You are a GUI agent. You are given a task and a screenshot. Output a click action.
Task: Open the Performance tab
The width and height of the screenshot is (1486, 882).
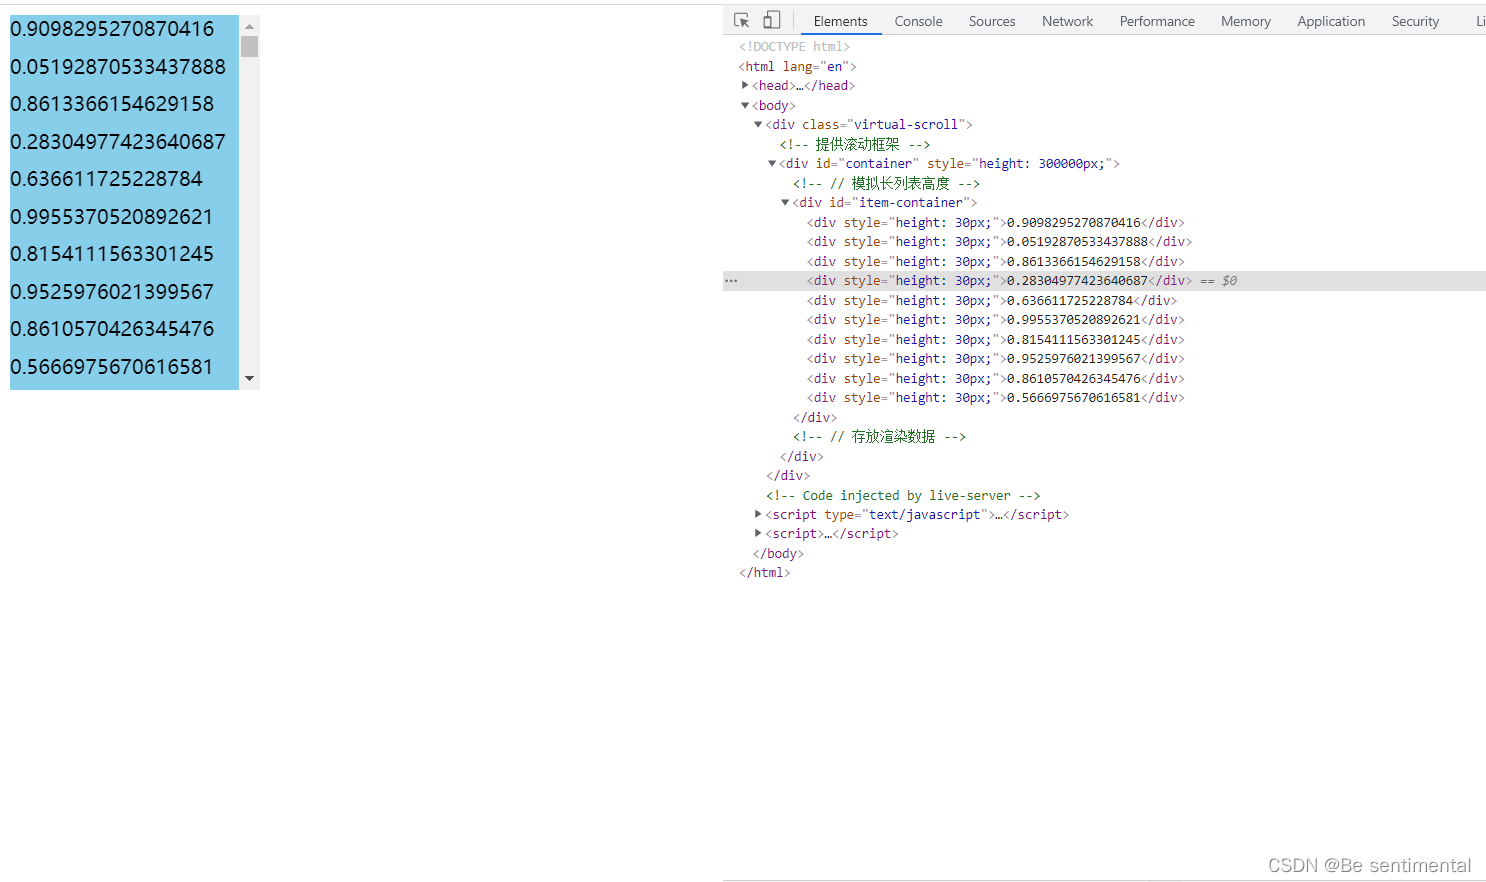[1157, 21]
